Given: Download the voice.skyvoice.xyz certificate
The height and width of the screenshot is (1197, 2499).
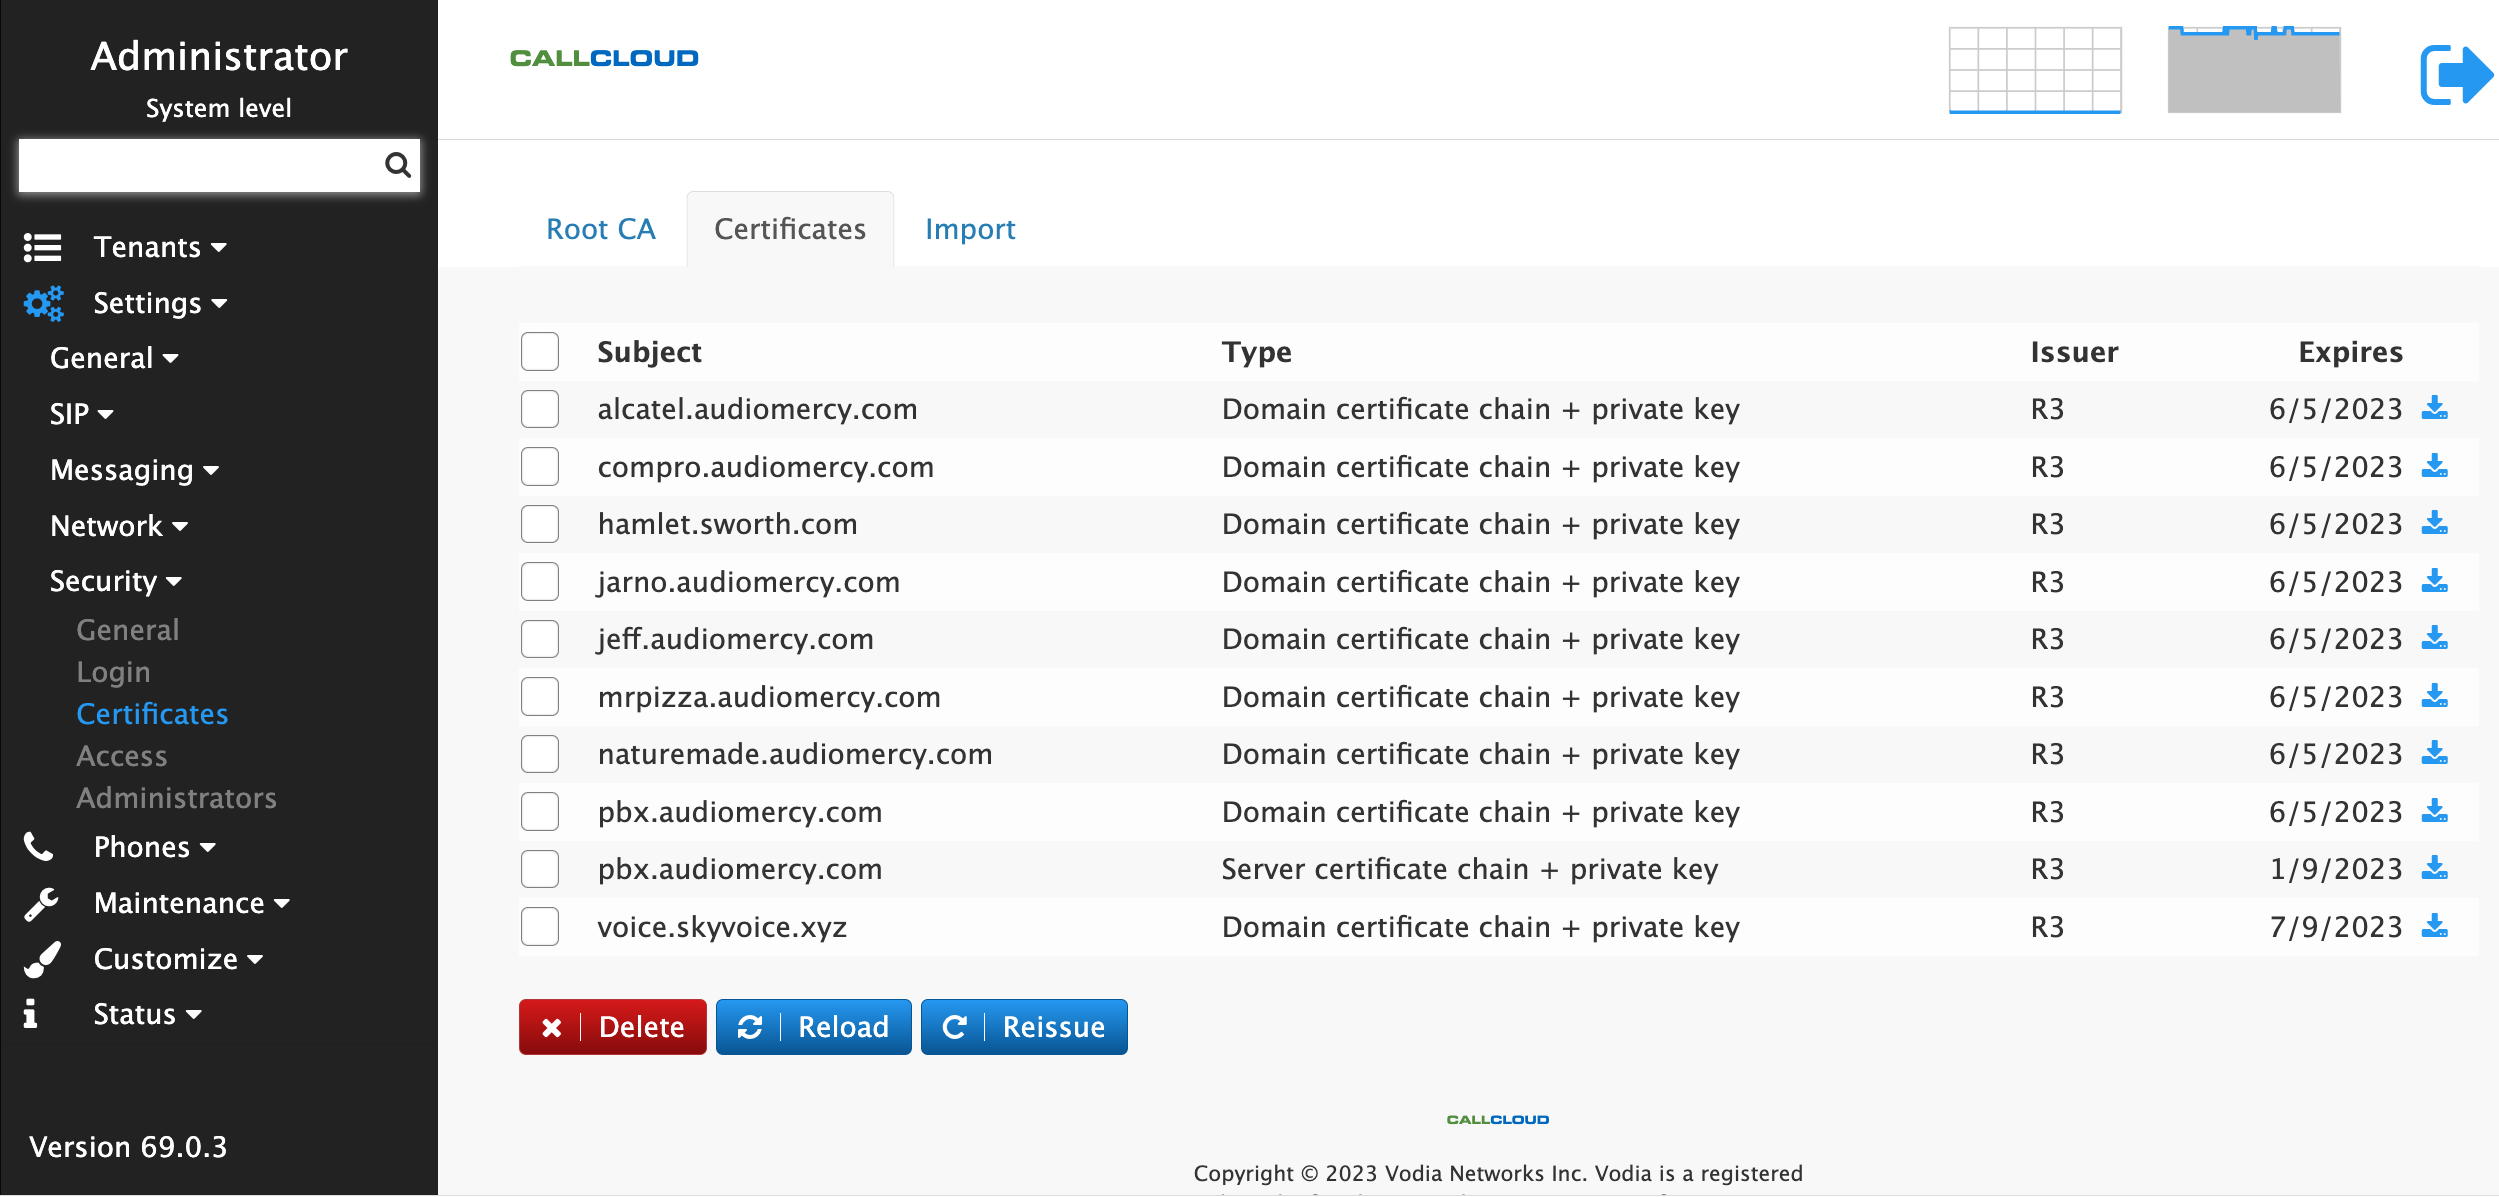Looking at the screenshot, I should pyautogui.click(x=2434, y=926).
